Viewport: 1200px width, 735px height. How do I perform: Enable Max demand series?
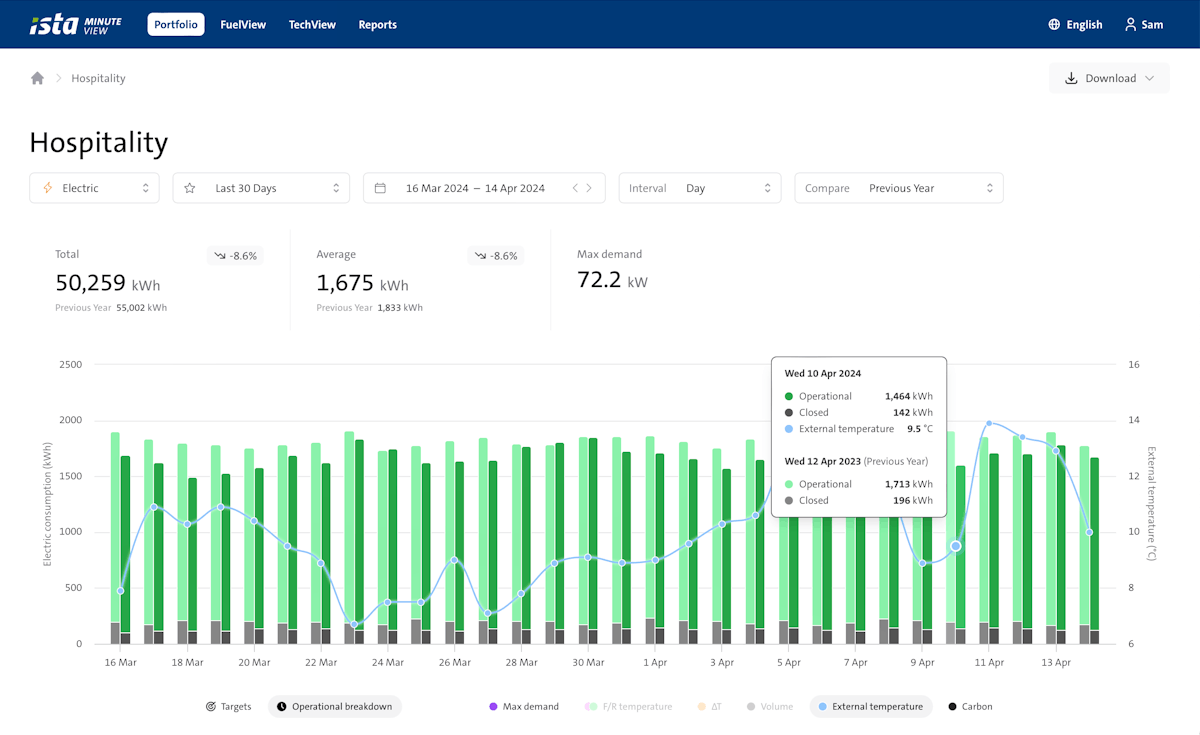click(523, 706)
